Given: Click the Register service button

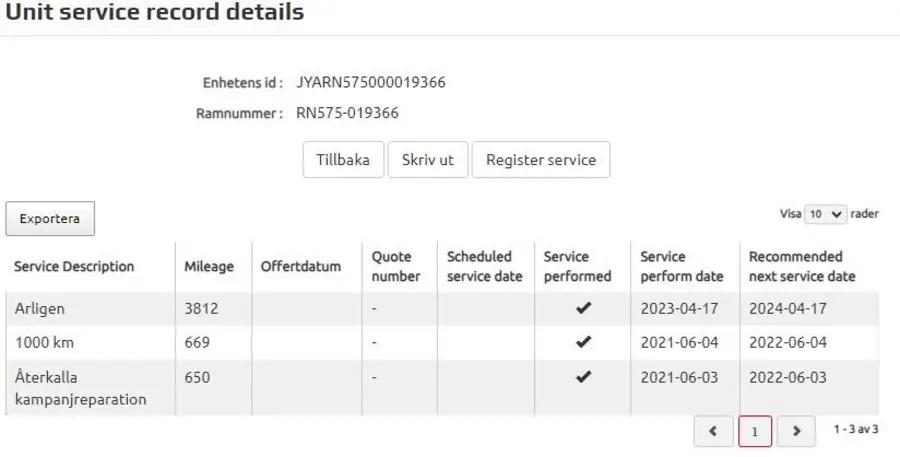Looking at the screenshot, I should pos(540,160).
